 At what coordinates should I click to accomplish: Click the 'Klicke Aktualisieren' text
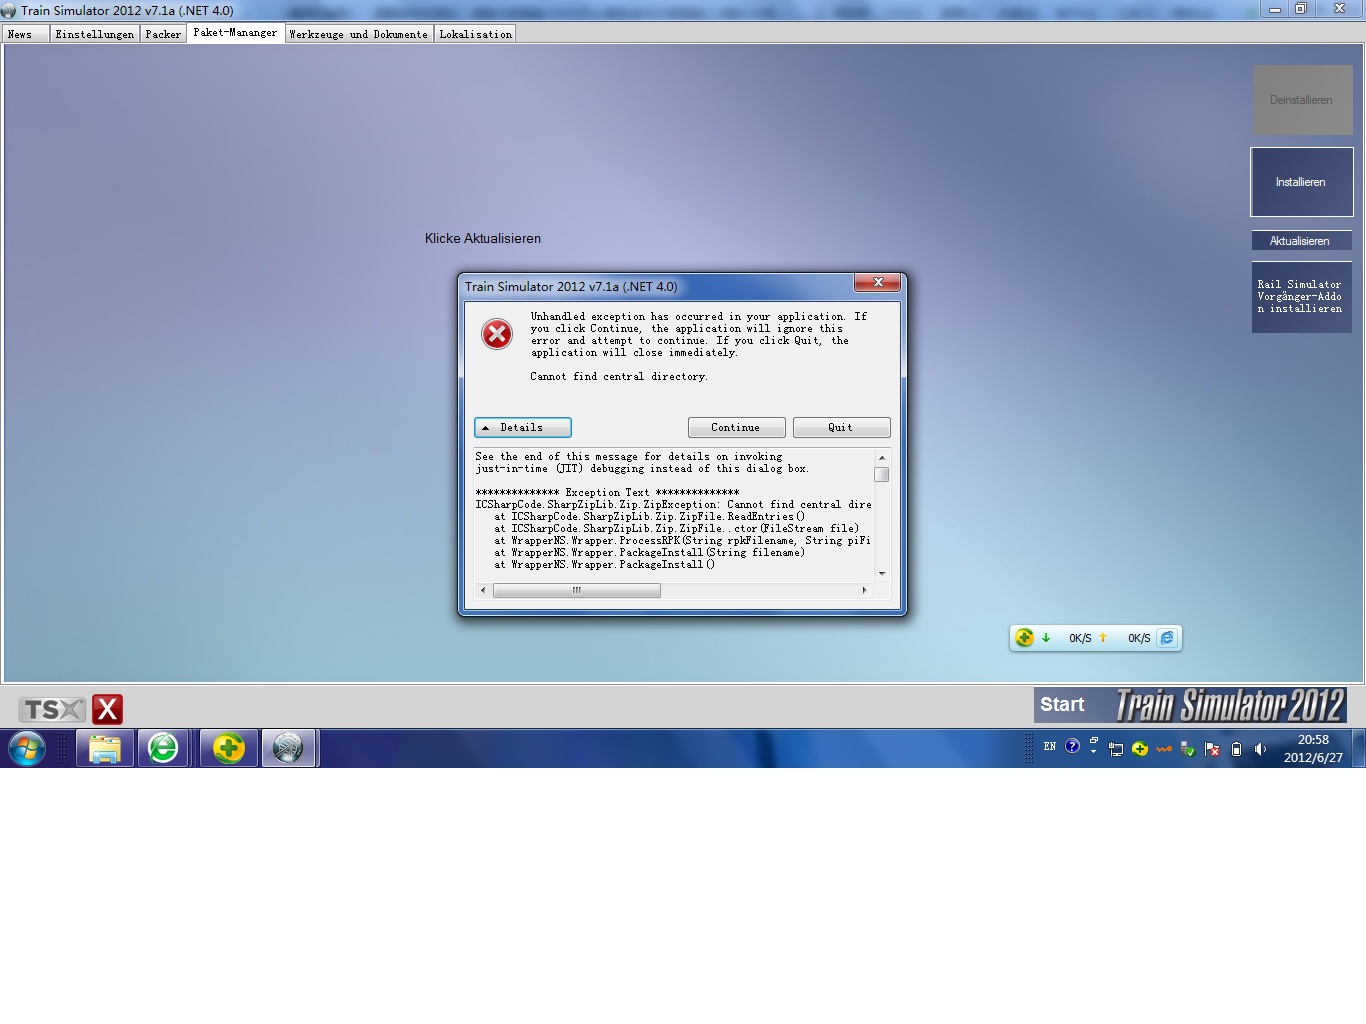click(483, 238)
